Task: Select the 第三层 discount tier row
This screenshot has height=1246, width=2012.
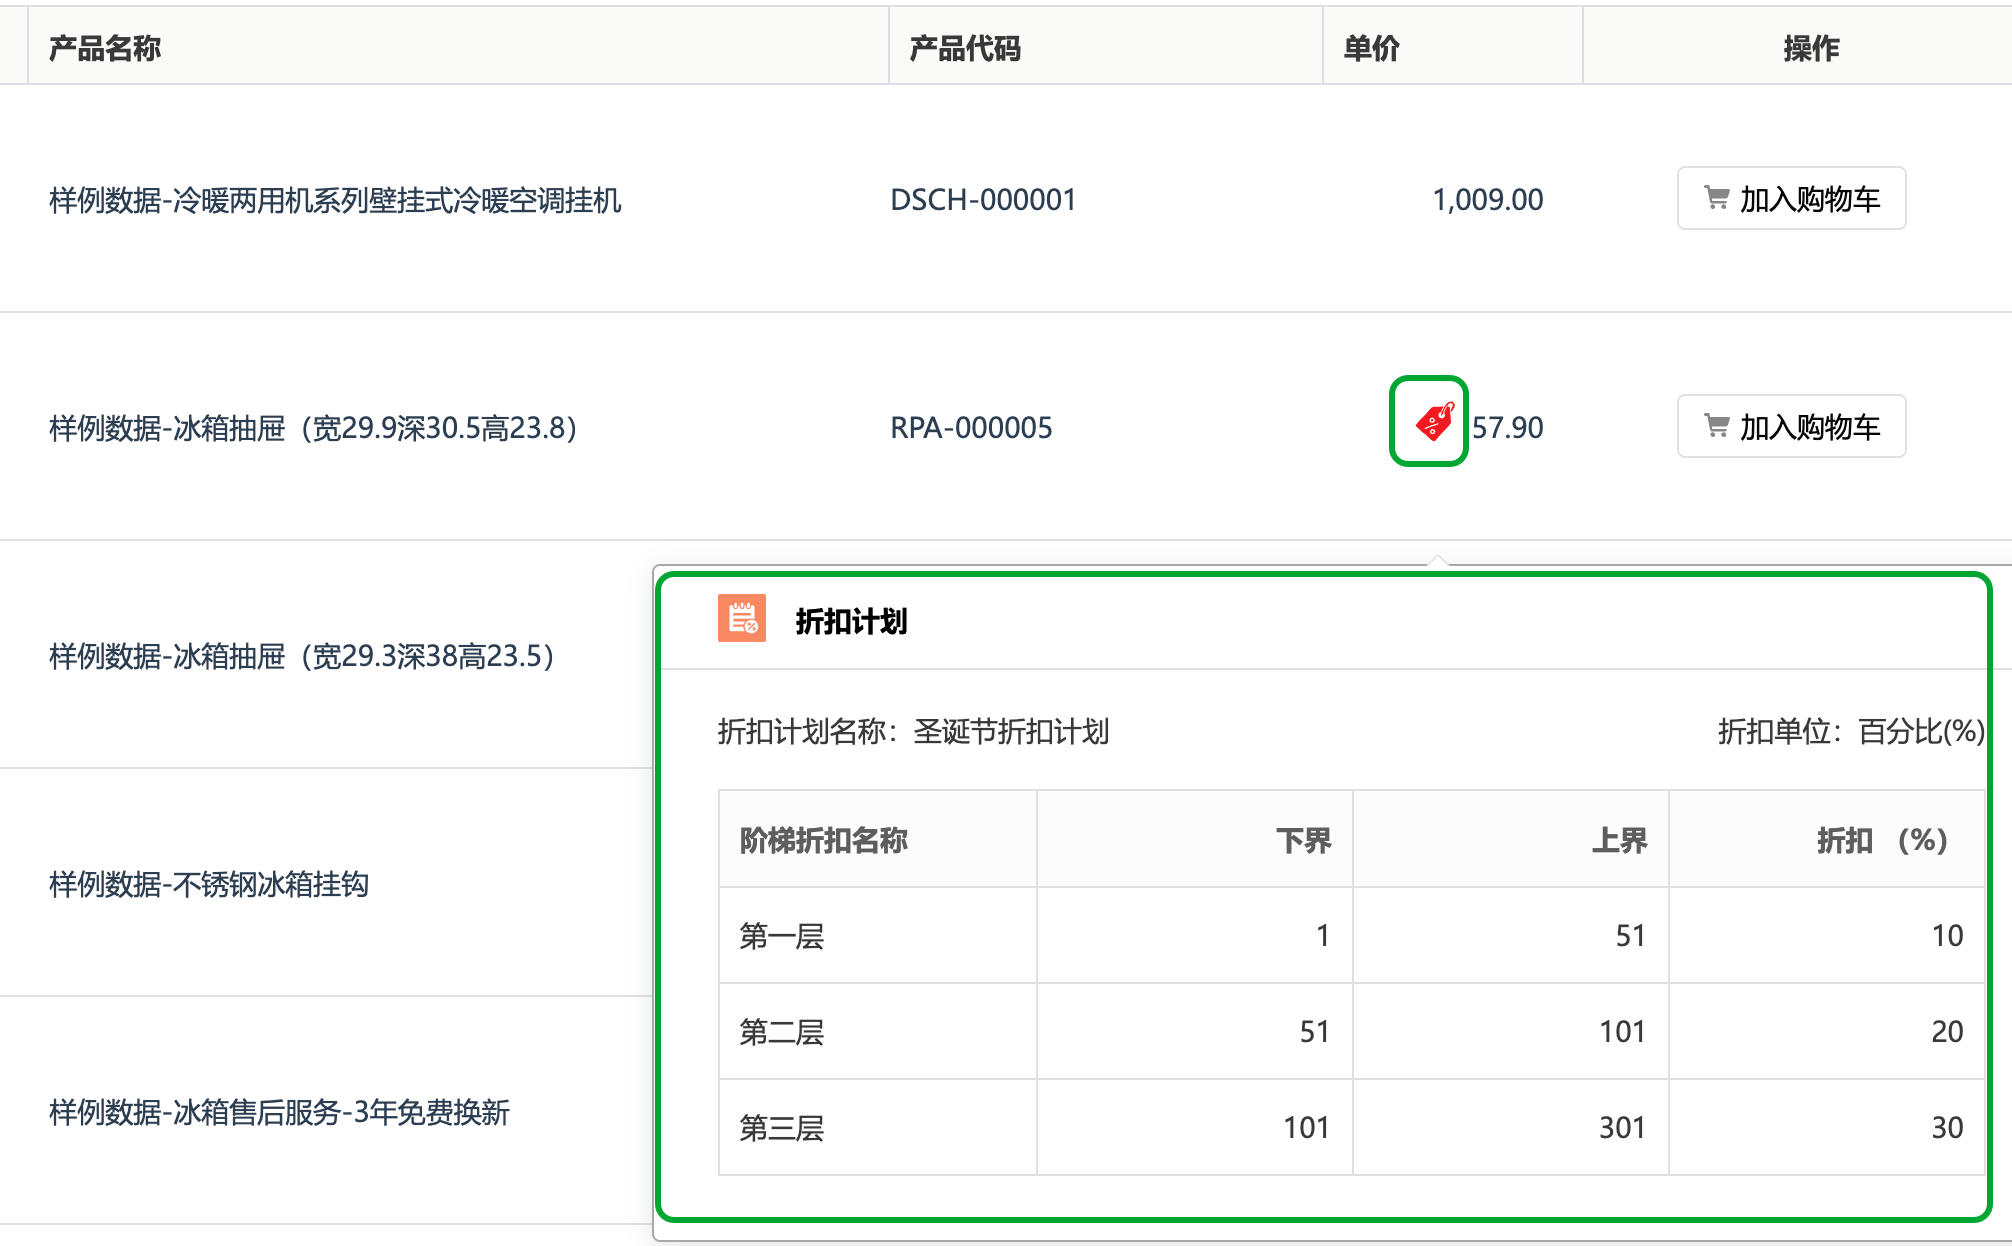Action: pos(781,1128)
